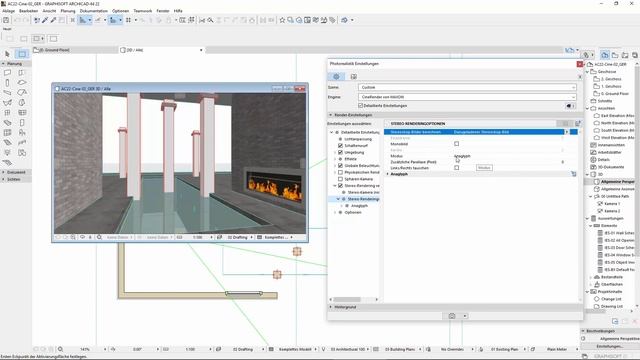640x360 pixels.
Task: Open the Ansicht menu
Action: tap(49, 11)
